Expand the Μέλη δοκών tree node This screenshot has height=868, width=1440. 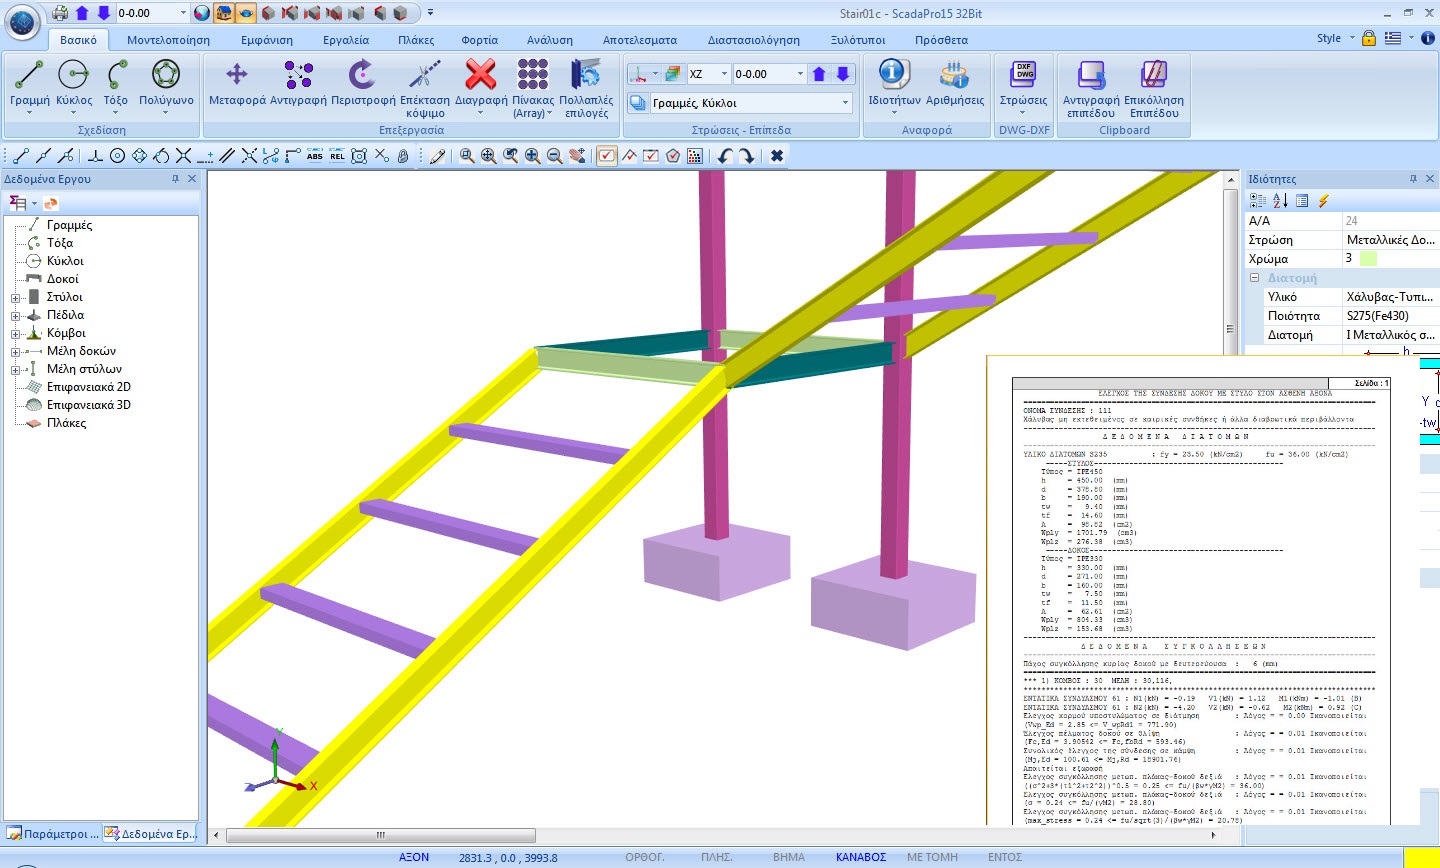point(16,352)
